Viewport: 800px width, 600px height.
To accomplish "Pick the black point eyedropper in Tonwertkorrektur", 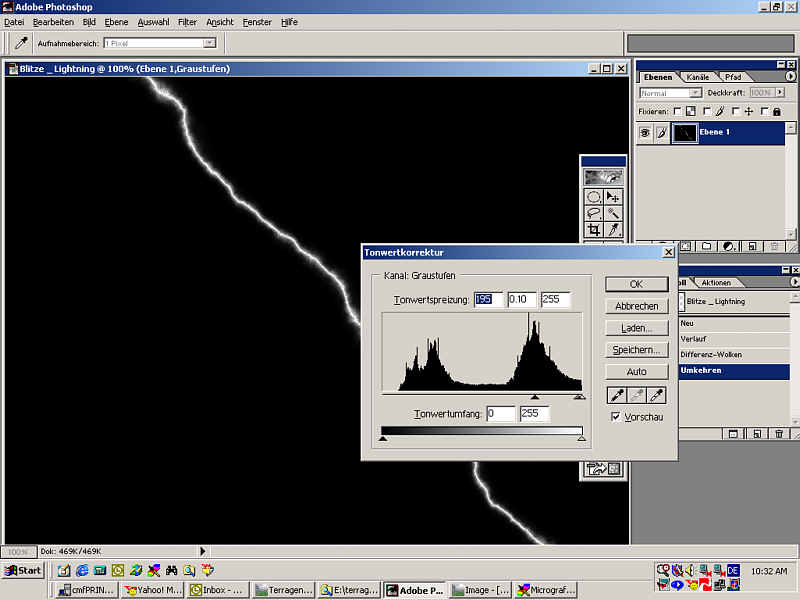I will point(617,395).
